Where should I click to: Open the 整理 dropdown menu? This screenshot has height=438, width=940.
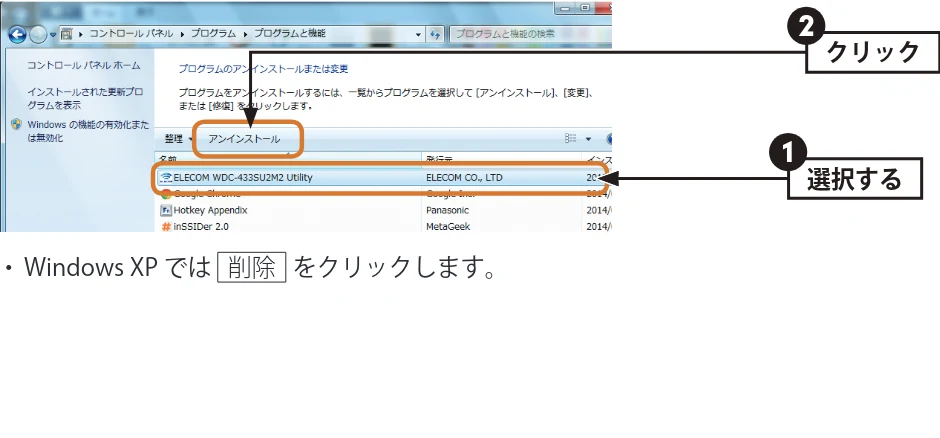(178, 139)
